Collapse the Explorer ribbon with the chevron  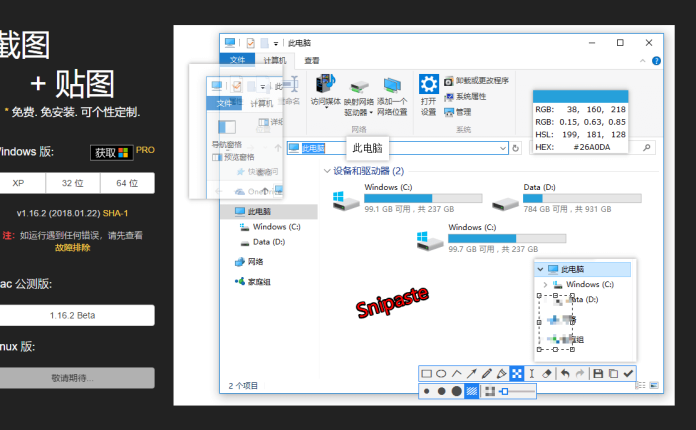coord(642,61)
